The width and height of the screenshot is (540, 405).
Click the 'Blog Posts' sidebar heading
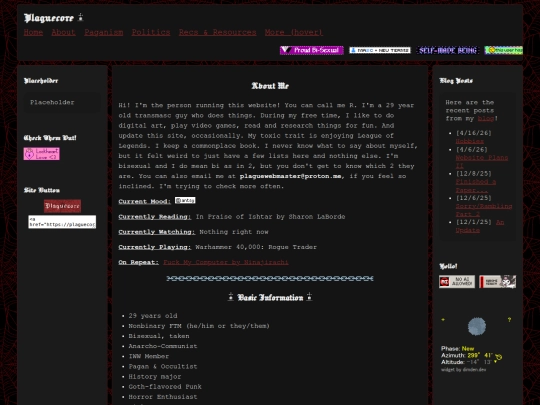(x=456, y=81)
